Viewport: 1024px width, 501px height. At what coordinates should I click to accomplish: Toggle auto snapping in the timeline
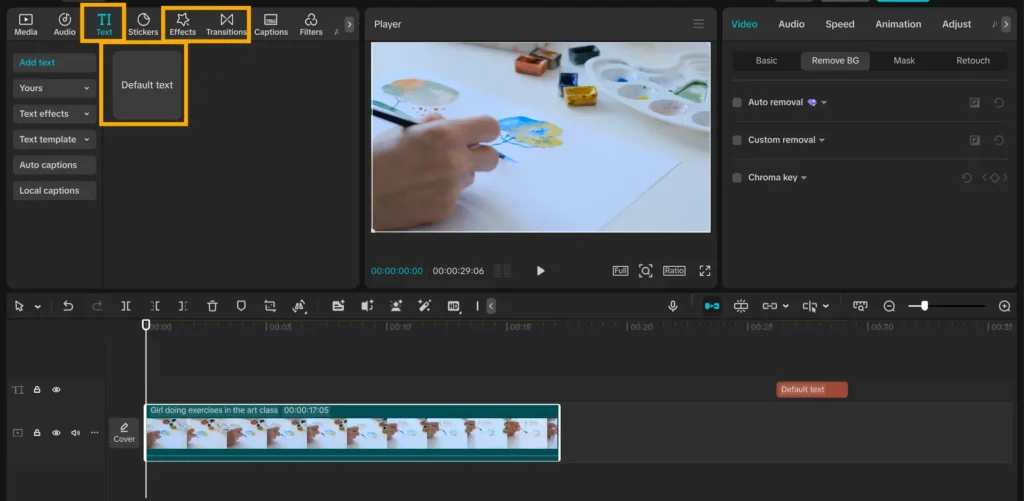(741, 306)
